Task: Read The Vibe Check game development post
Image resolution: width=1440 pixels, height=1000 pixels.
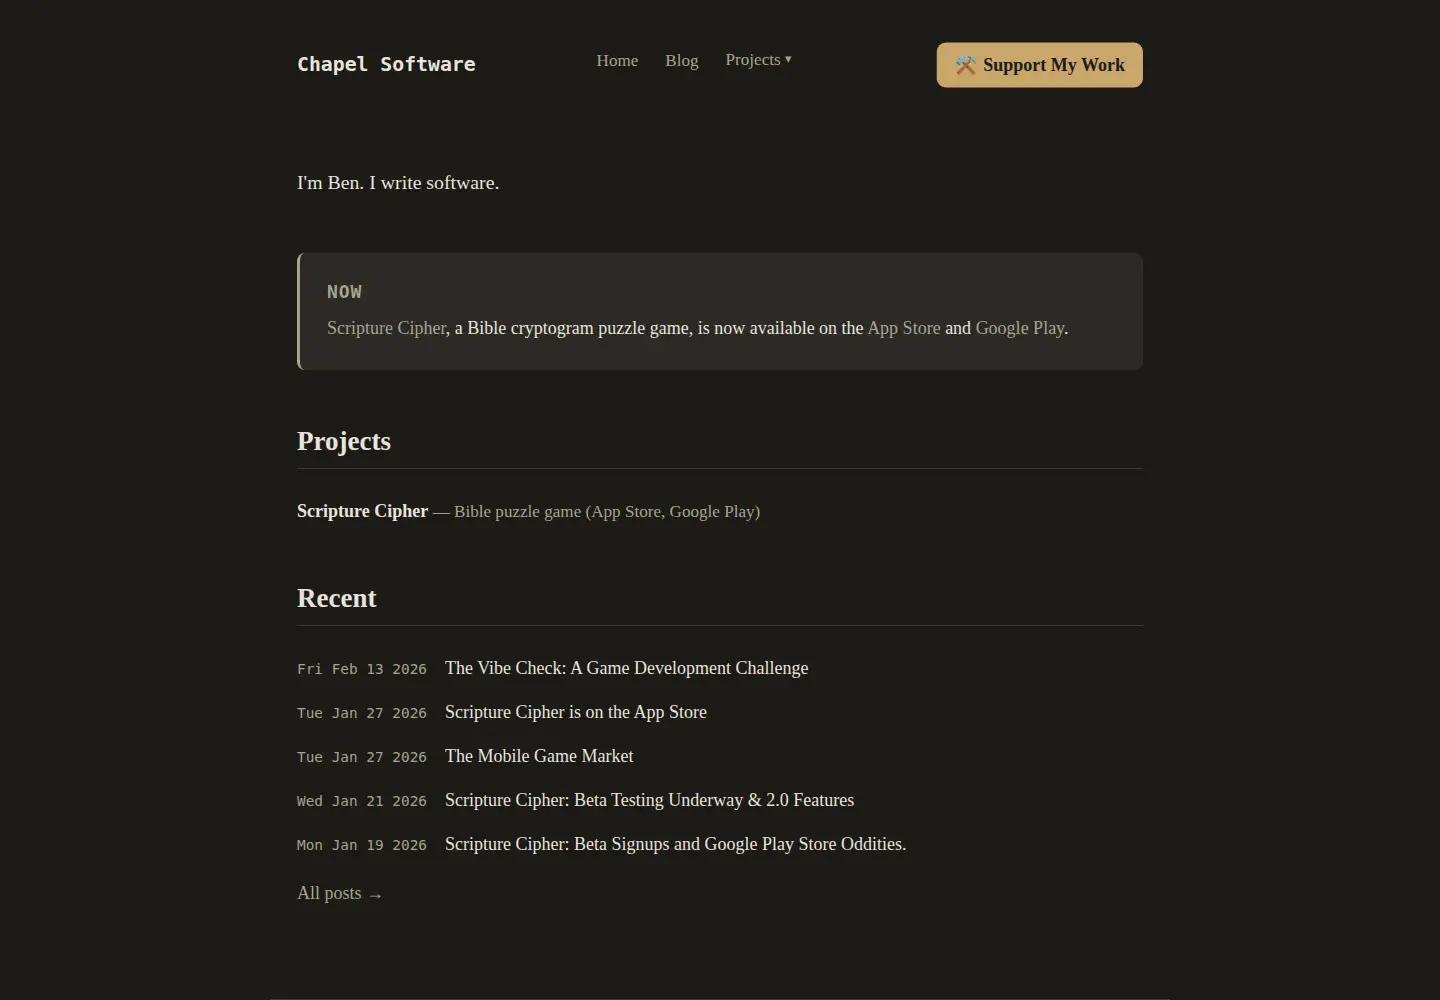Action: pyautogui.click(x=626, y=668)
